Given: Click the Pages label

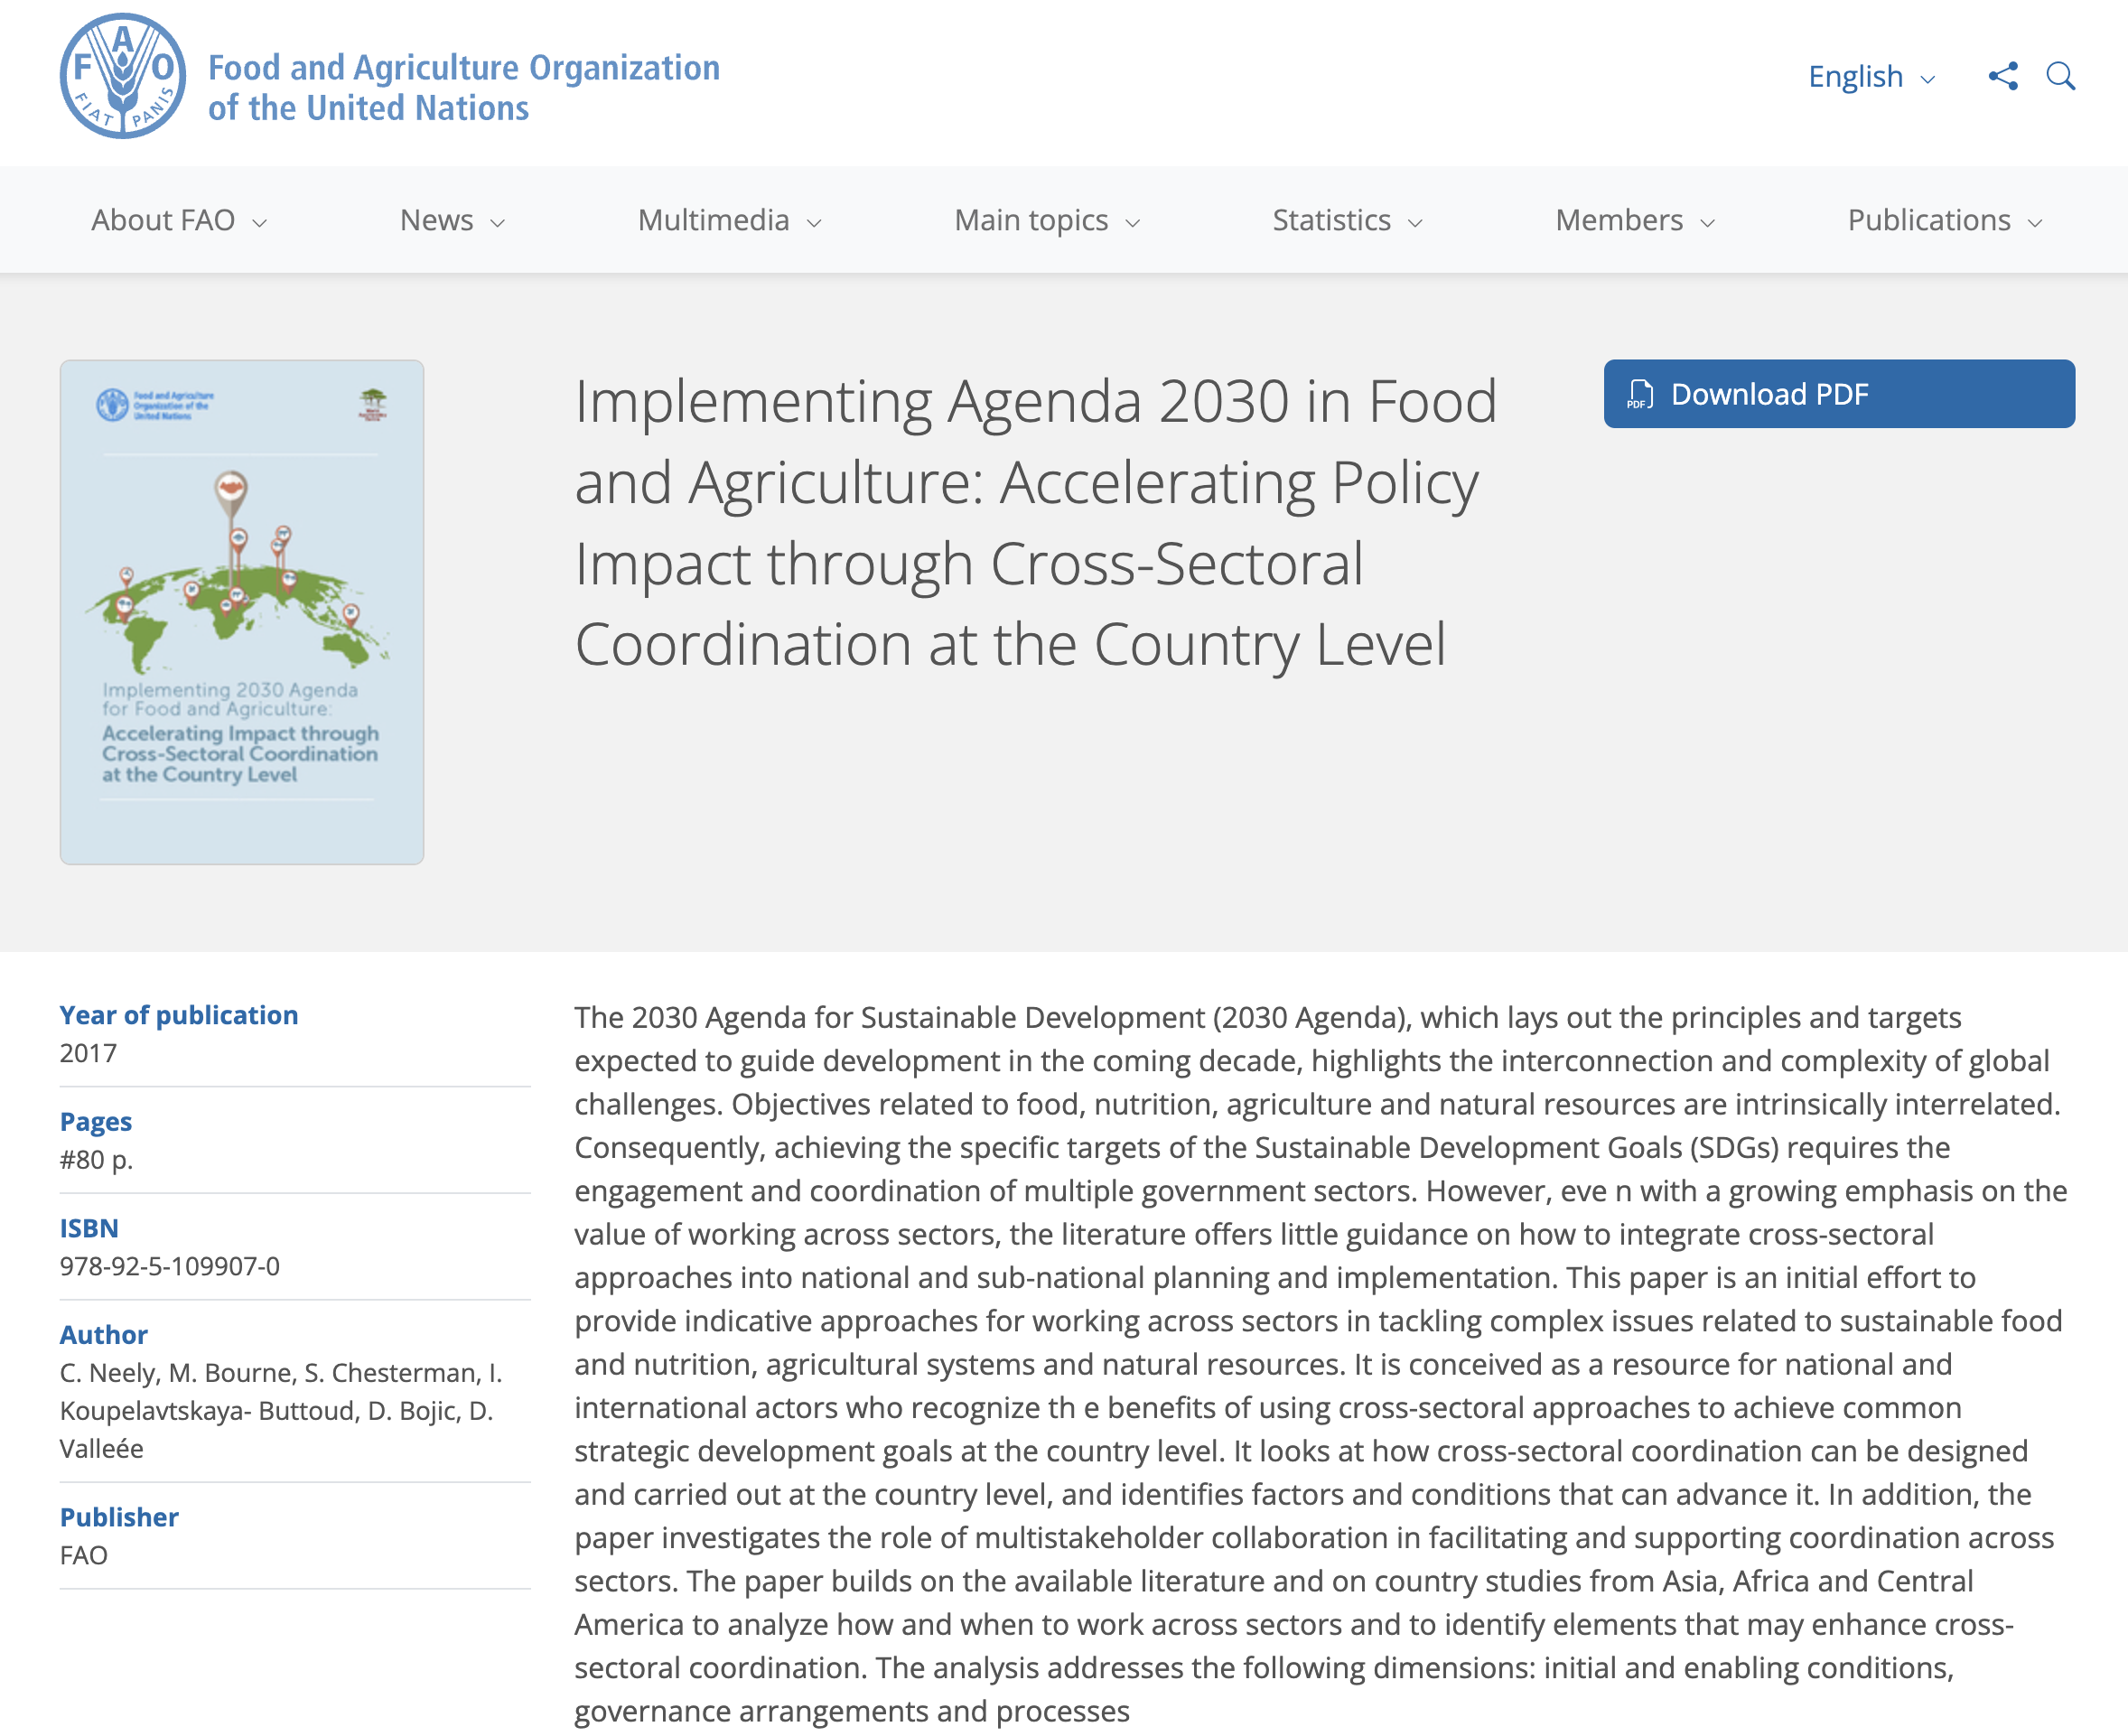Looking at the screenshot, I should 96,1122.
